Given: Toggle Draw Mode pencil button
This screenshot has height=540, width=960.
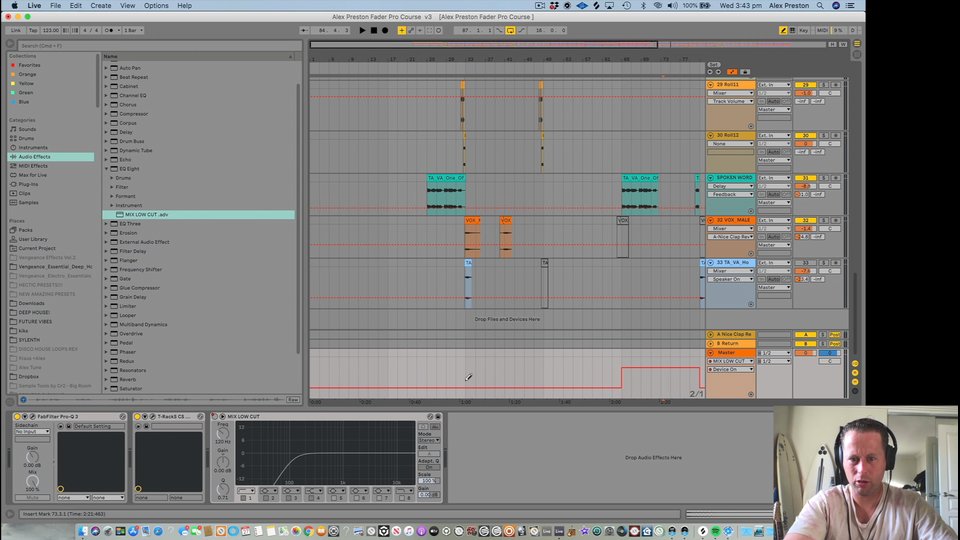Looking at the screenshot, I should (x=782, y=30).
